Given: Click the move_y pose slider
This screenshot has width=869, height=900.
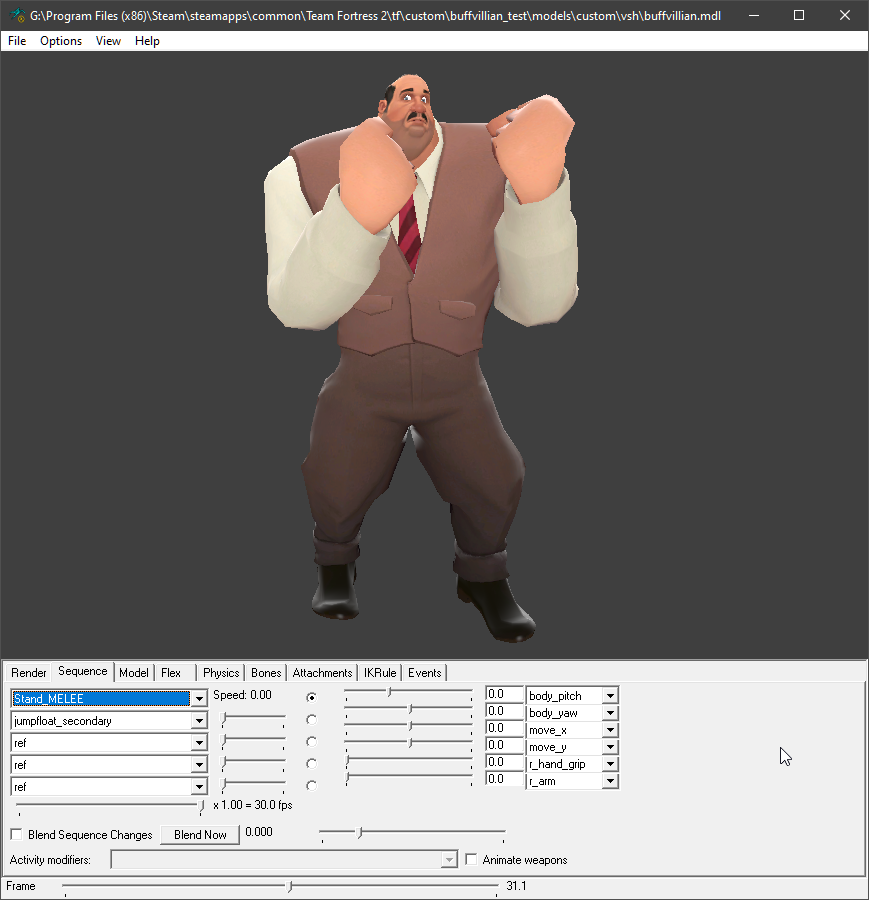Looking at the screenshot, I should coord(408,743).
